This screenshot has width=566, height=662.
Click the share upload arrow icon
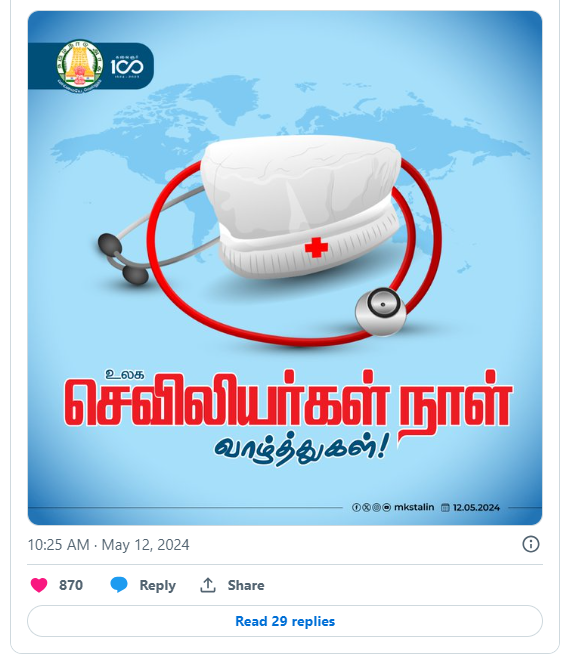208,585
